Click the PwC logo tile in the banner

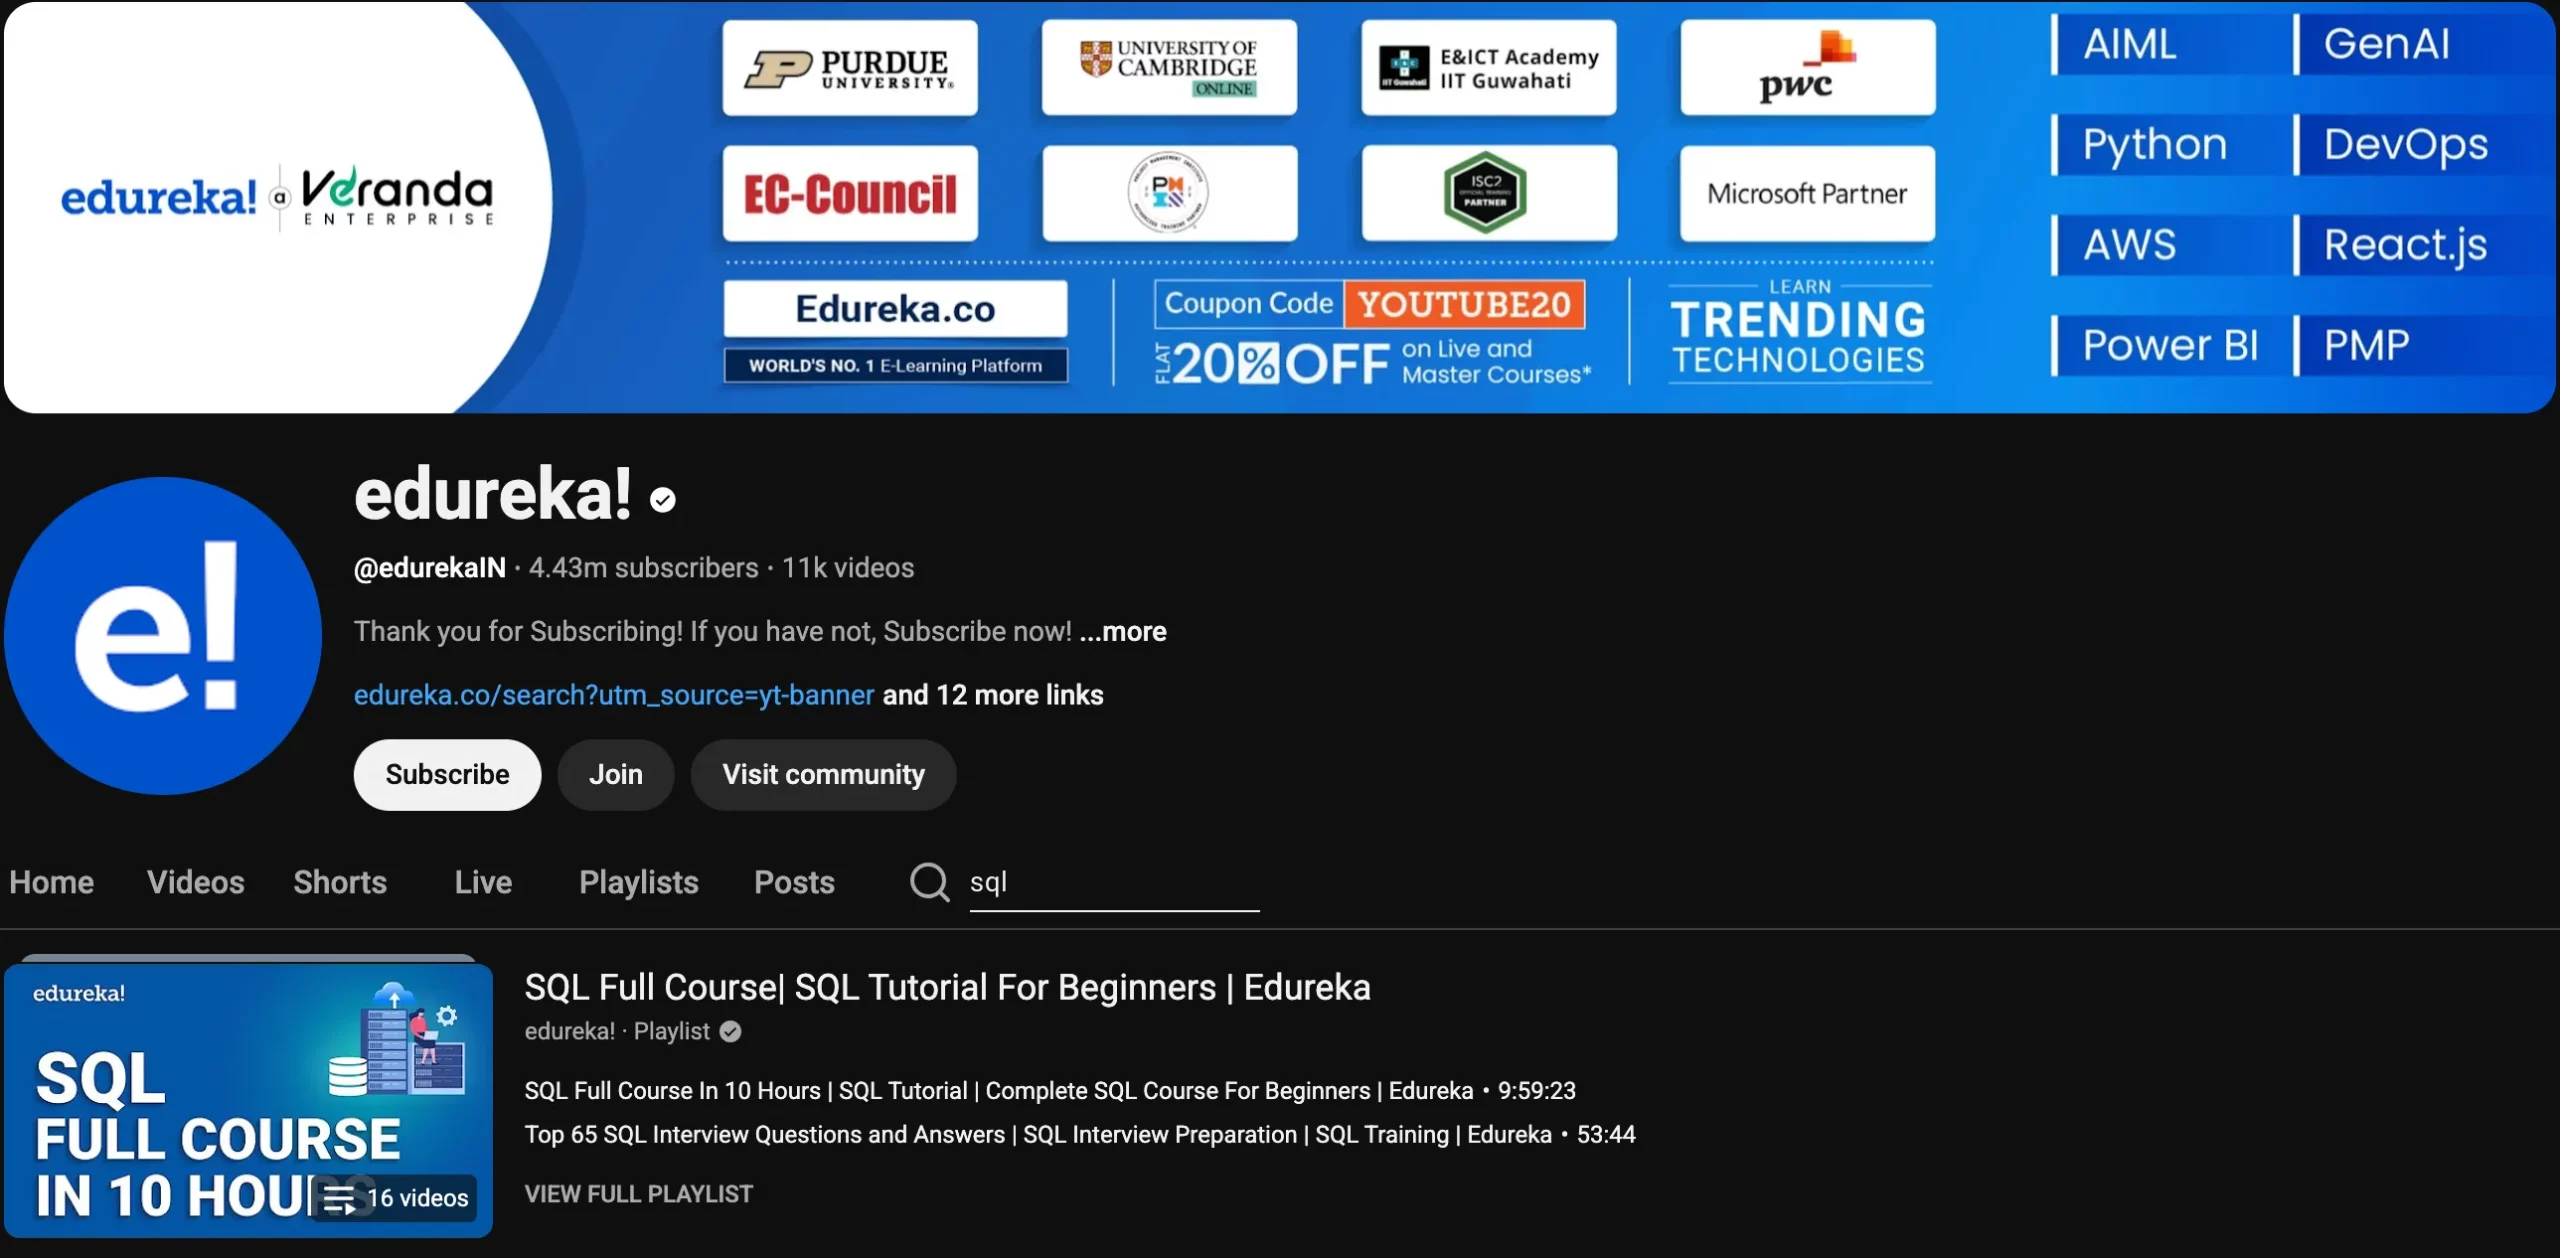[x=1807, y=68]
